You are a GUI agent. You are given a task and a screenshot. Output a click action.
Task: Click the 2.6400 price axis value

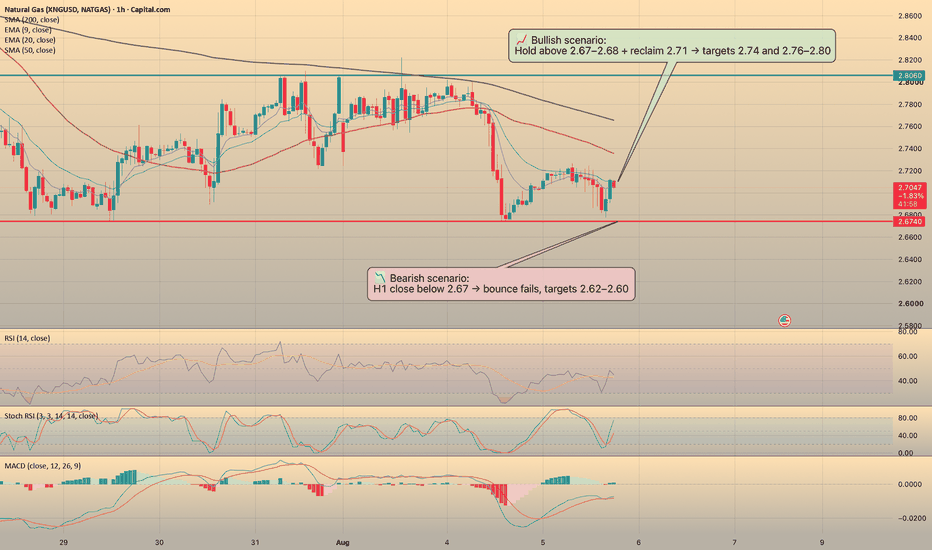coord(910,259)
